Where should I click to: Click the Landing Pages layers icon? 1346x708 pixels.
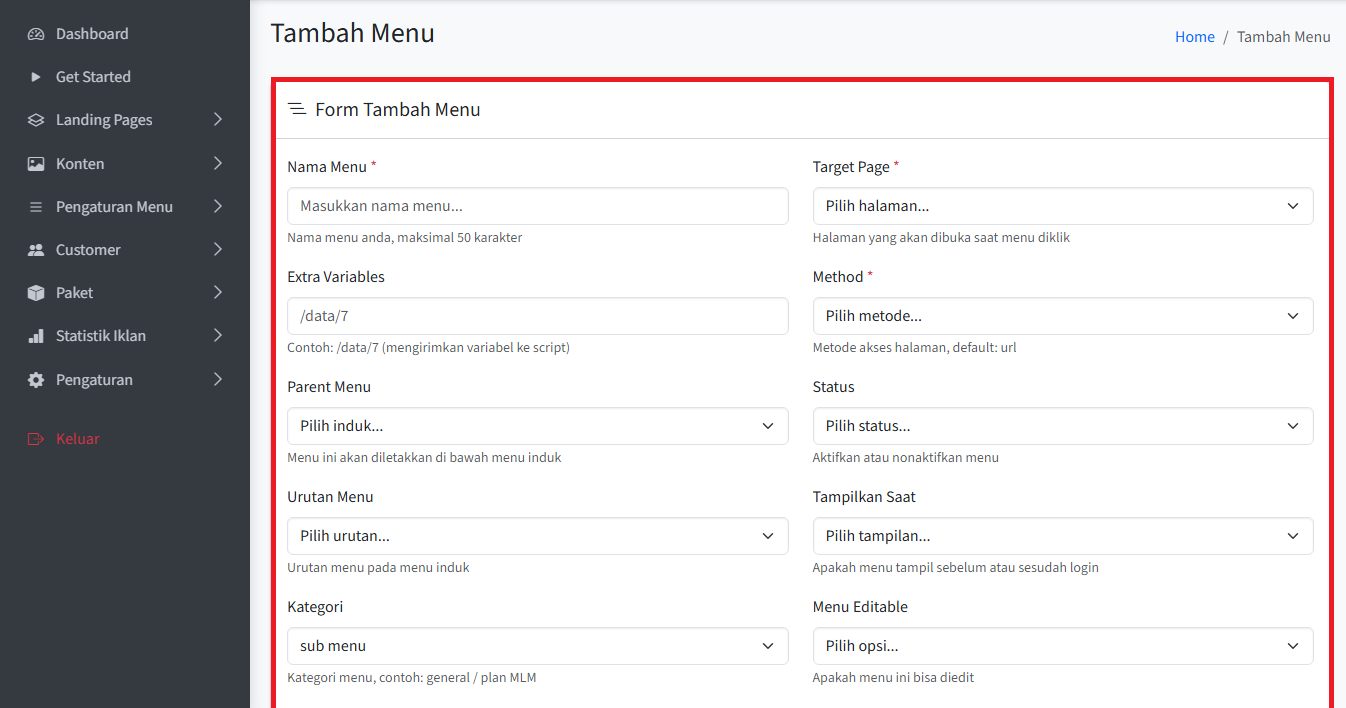(x=36, y=120)
